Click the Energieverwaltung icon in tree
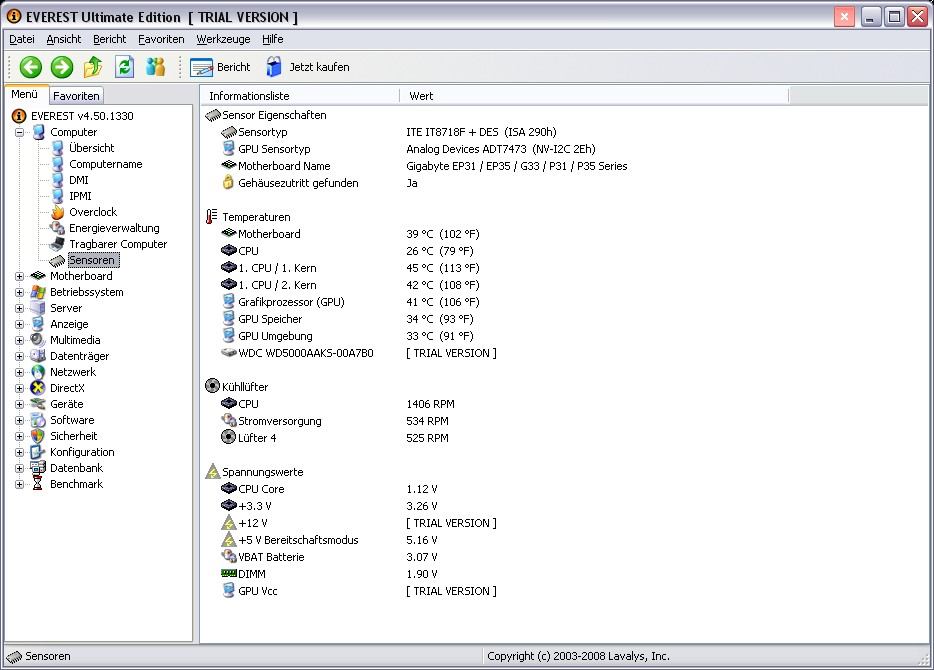The image size is (934, 670). [58, 228]
